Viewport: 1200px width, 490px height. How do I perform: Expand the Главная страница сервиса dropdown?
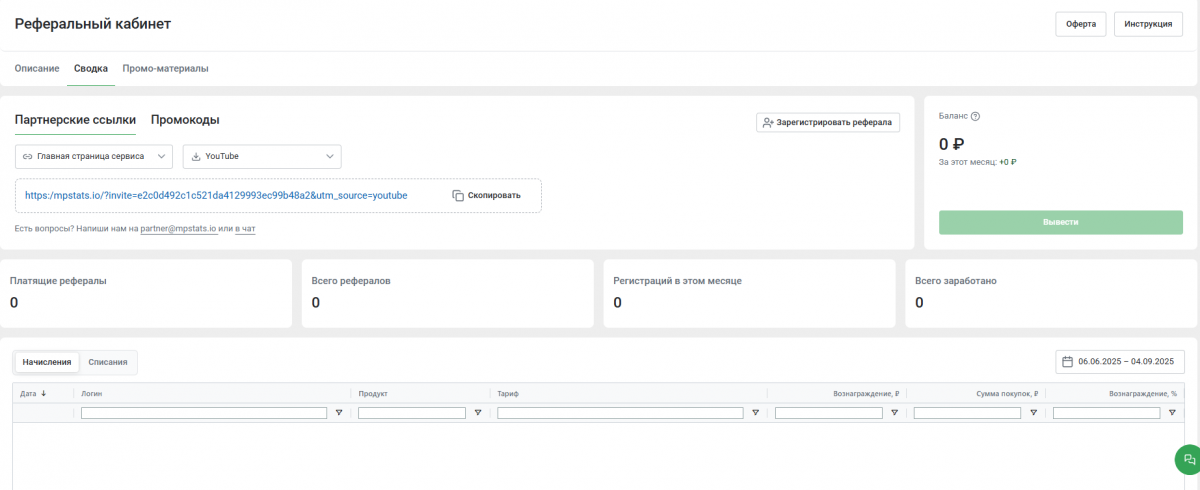point(94,157)
